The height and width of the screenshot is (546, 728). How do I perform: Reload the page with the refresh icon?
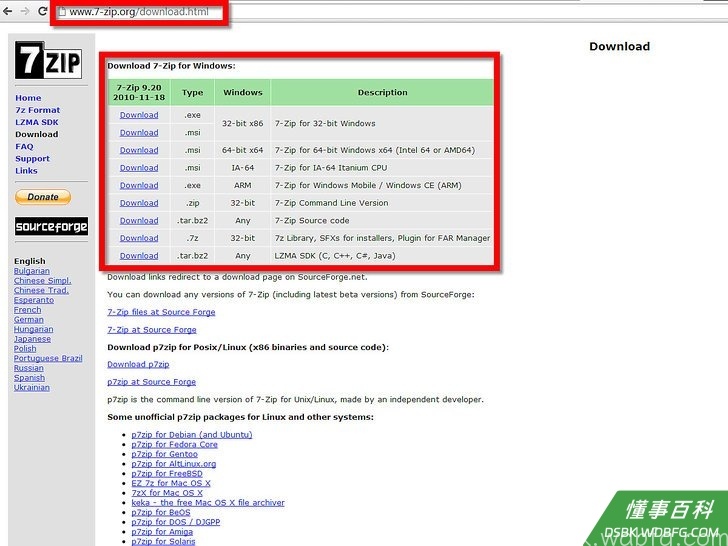tap(42, 11)
